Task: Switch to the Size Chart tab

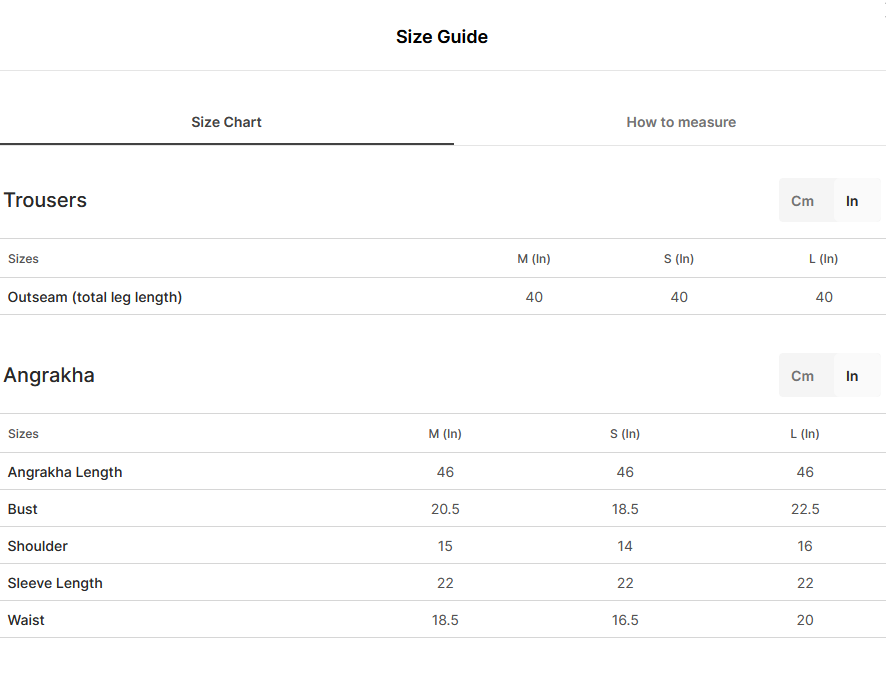Action: click(x=226, y=122)
